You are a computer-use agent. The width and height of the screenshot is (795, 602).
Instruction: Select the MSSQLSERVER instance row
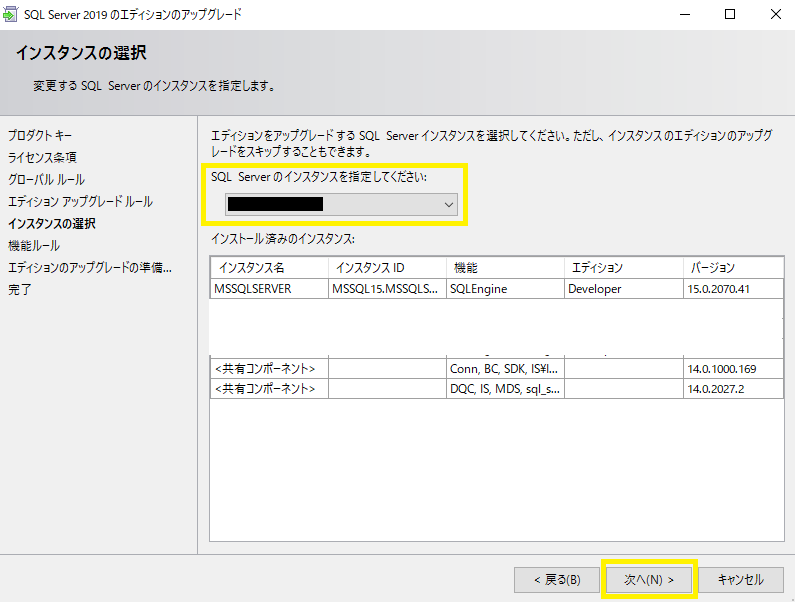[x=497, y=289]
